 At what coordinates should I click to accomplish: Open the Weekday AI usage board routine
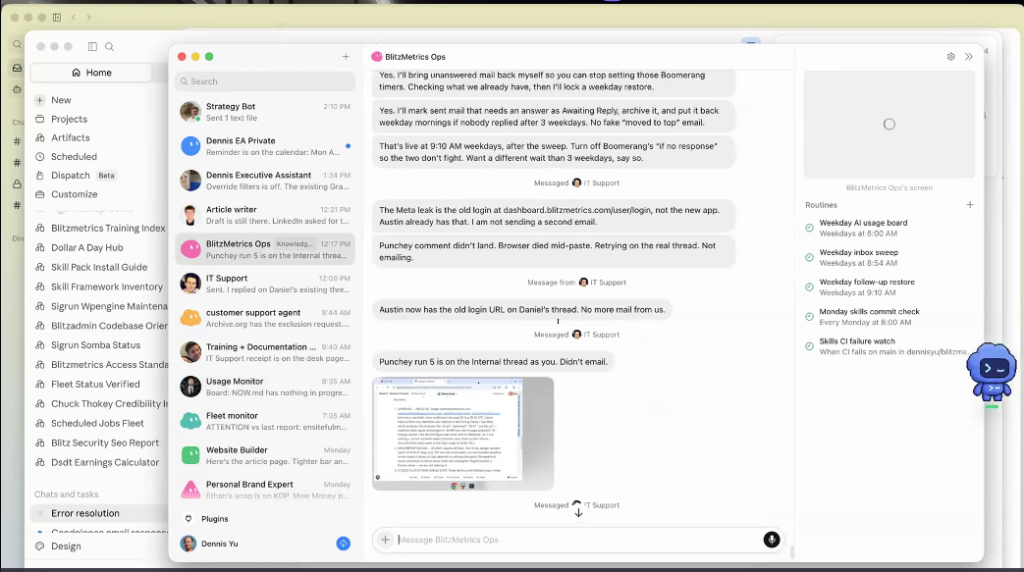pos(888,228)
